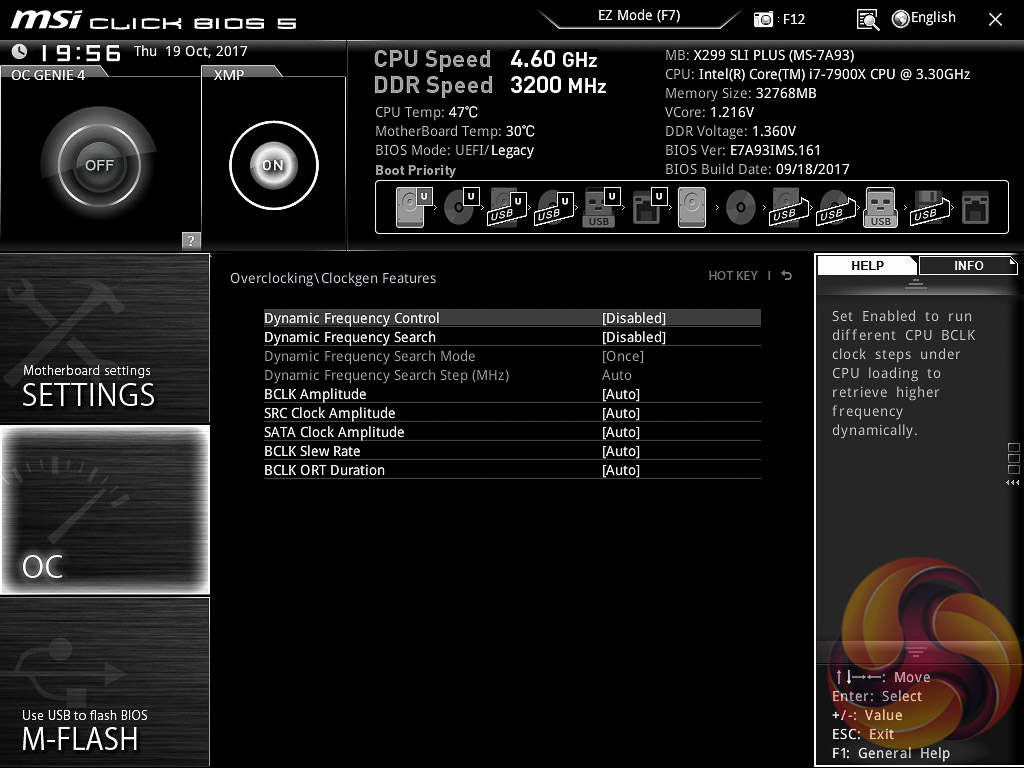Open the M-FLASH BIOS flashing section
Image resolution: width=1024 pixels, height=768 pixels.
104,682
